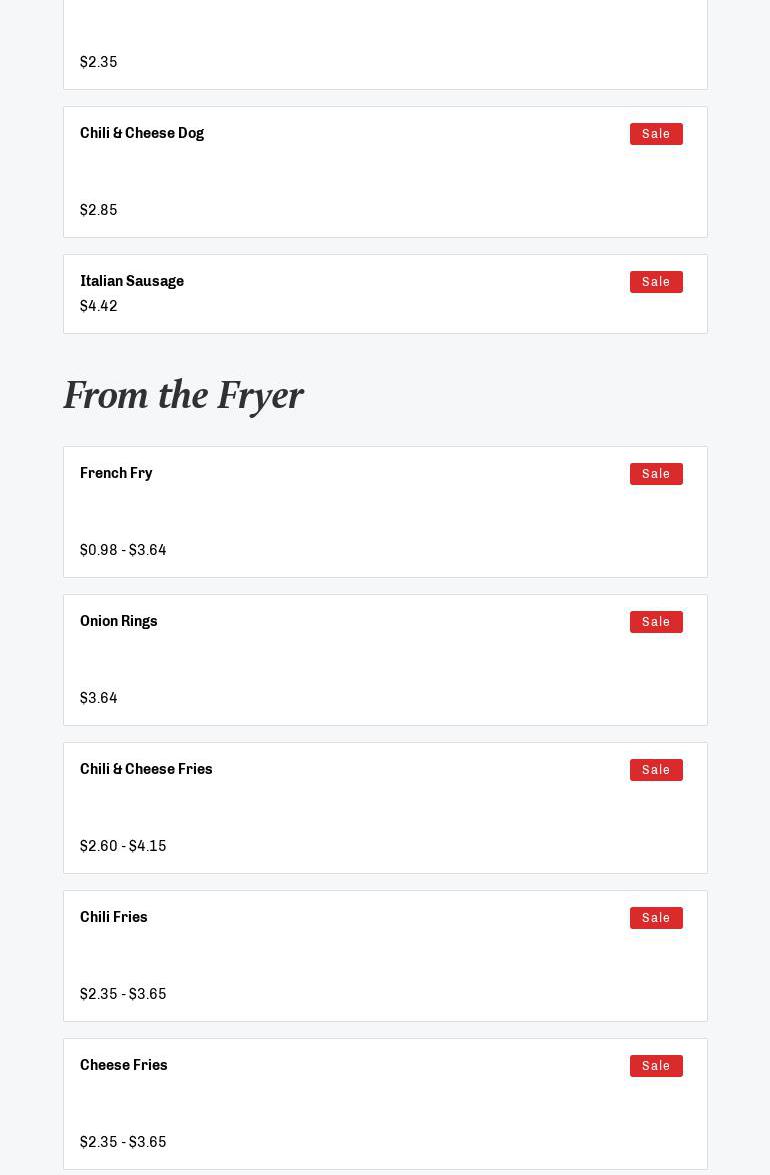Click the Onion Rings $3.64 price
The width and height of the screenshot is (770, 1175).
click(99, 698)
